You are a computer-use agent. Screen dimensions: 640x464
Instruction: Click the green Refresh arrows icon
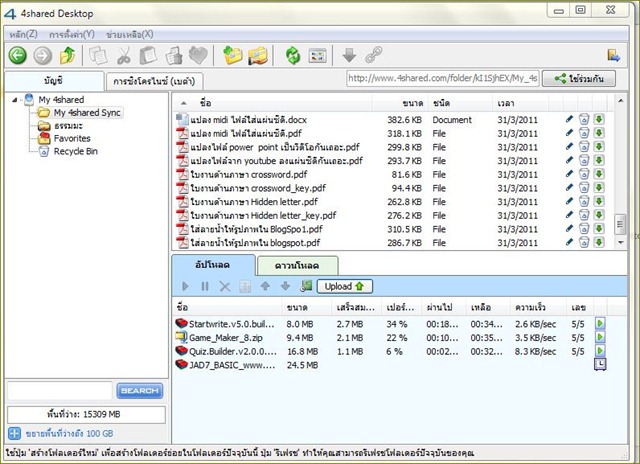tap(293, 56)
